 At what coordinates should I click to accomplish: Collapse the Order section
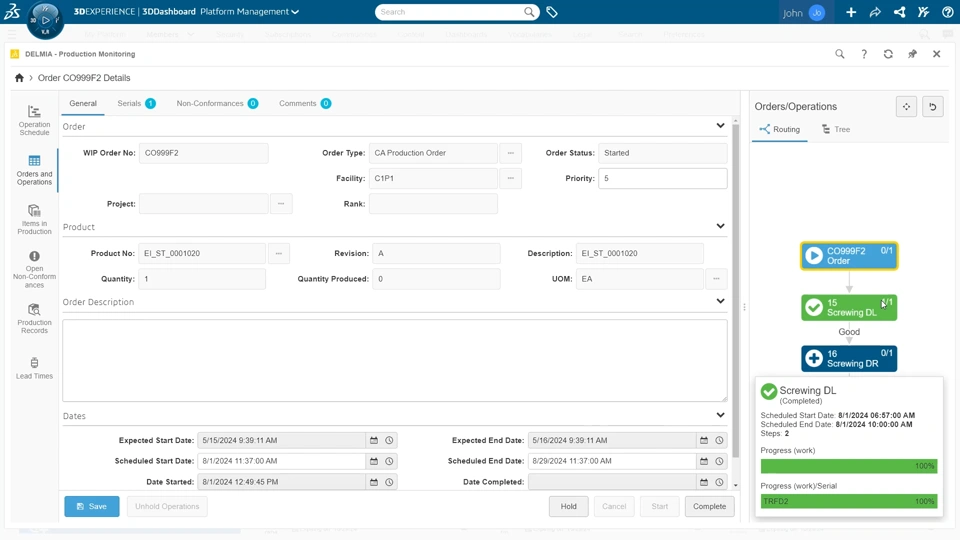coord(721,126)
